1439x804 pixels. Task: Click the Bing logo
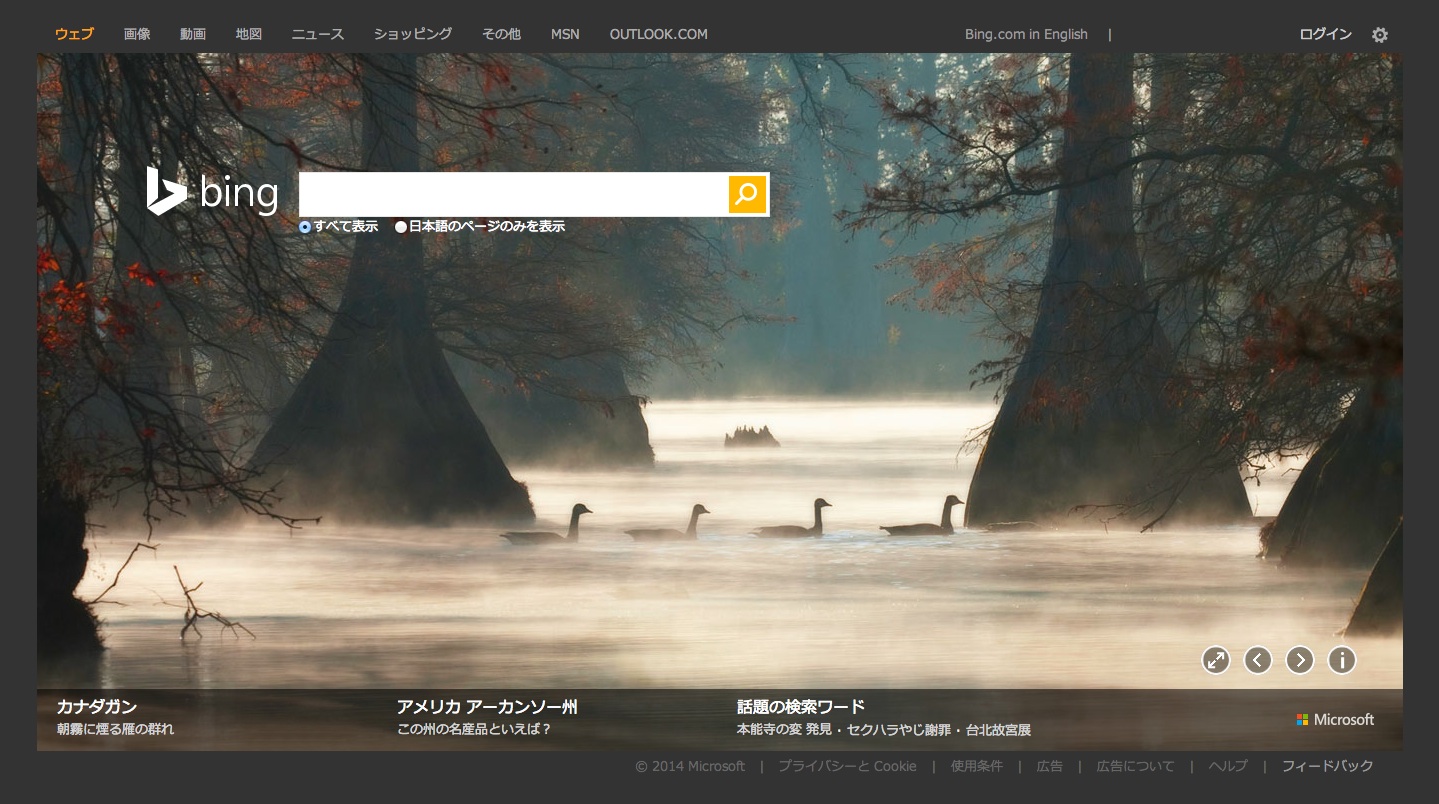(x=213, y=192)
